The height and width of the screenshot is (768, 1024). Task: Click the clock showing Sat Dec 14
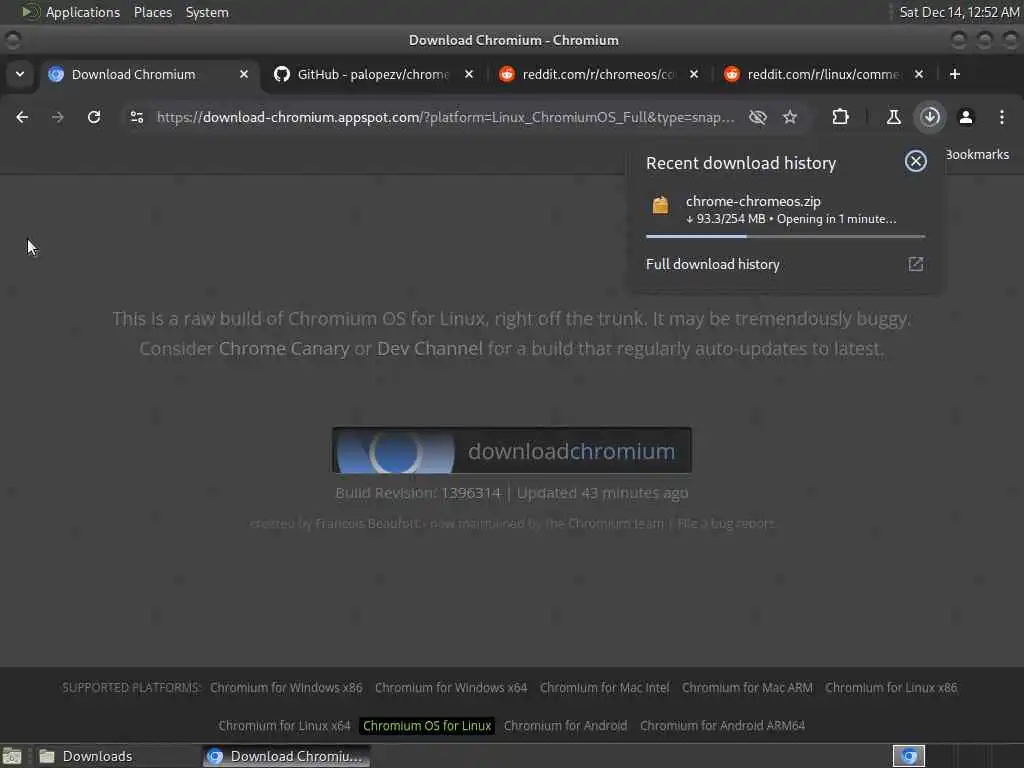pyautogui.click(x=959, y=12)
